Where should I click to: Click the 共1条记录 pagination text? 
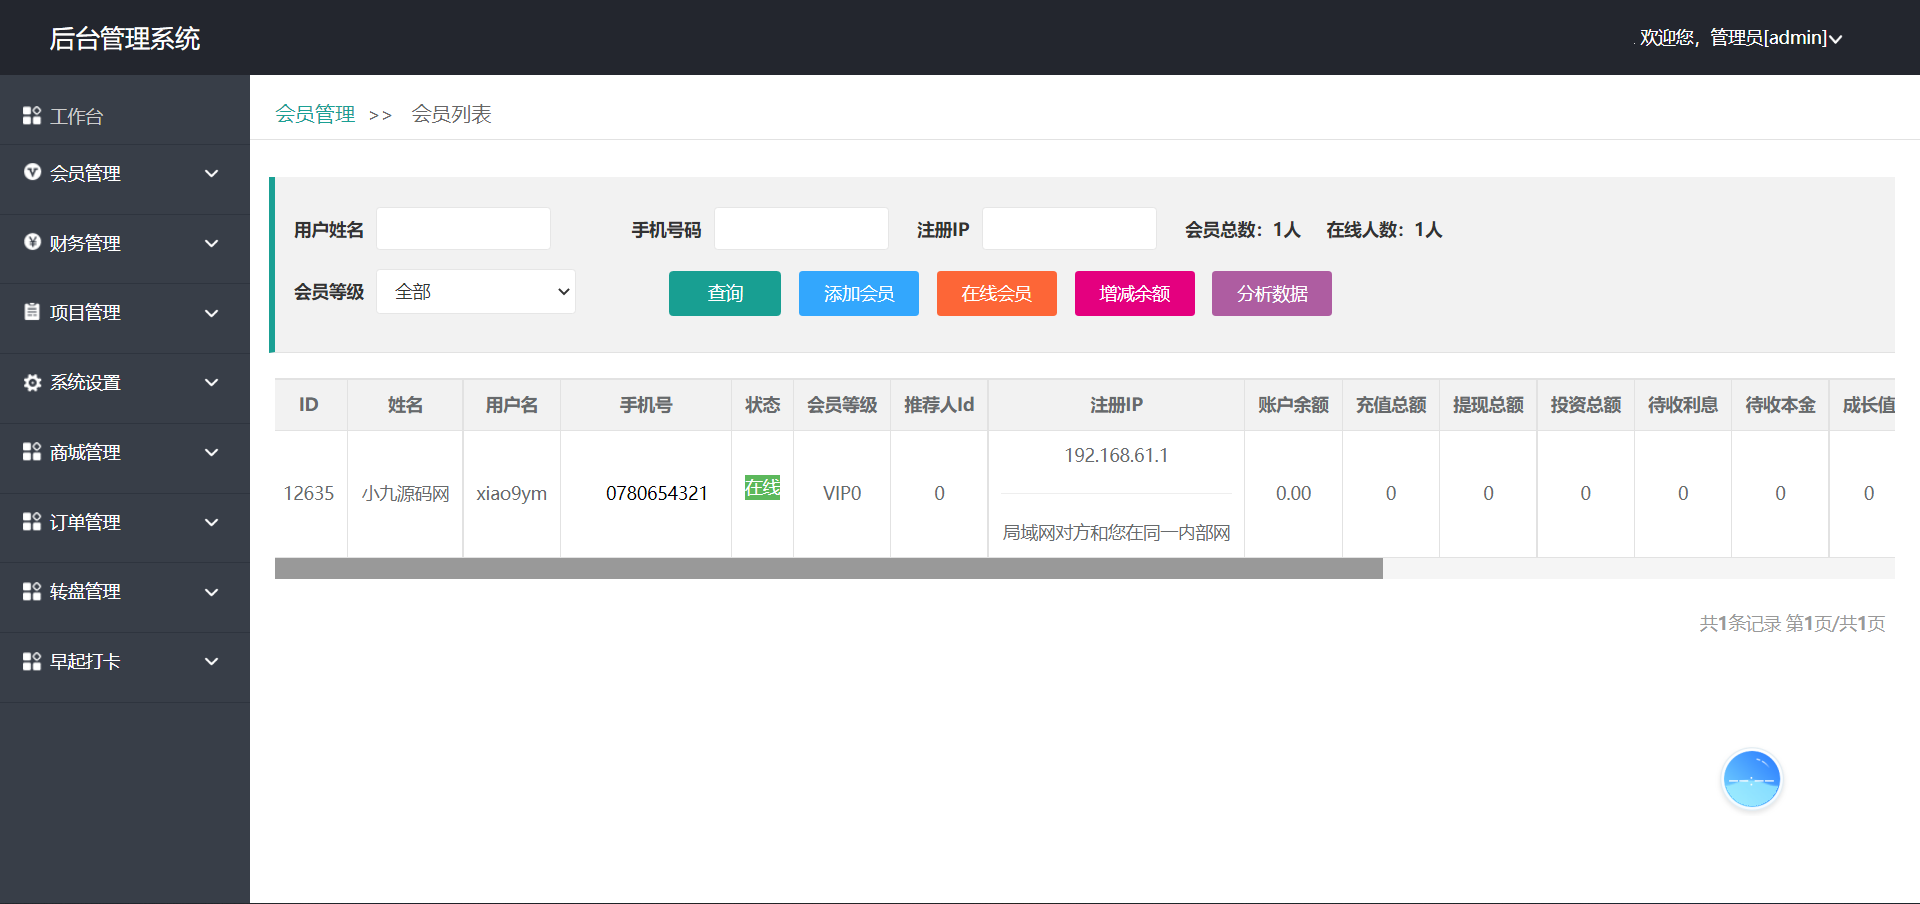[x=1740, y=623]
